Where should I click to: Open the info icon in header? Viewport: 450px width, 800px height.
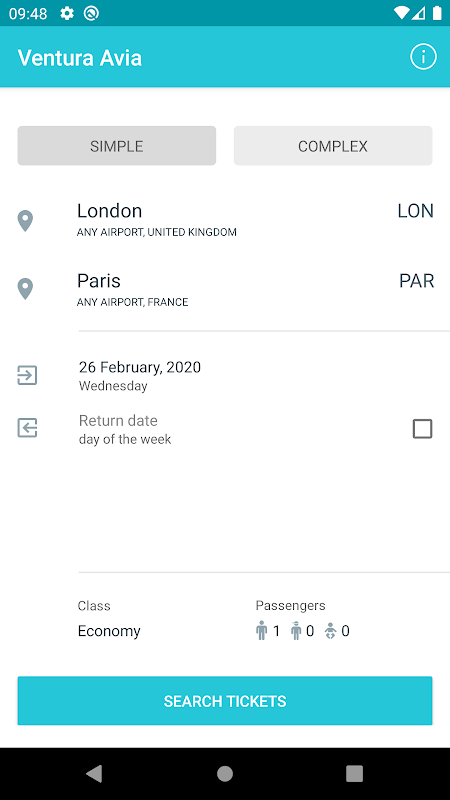423,57
